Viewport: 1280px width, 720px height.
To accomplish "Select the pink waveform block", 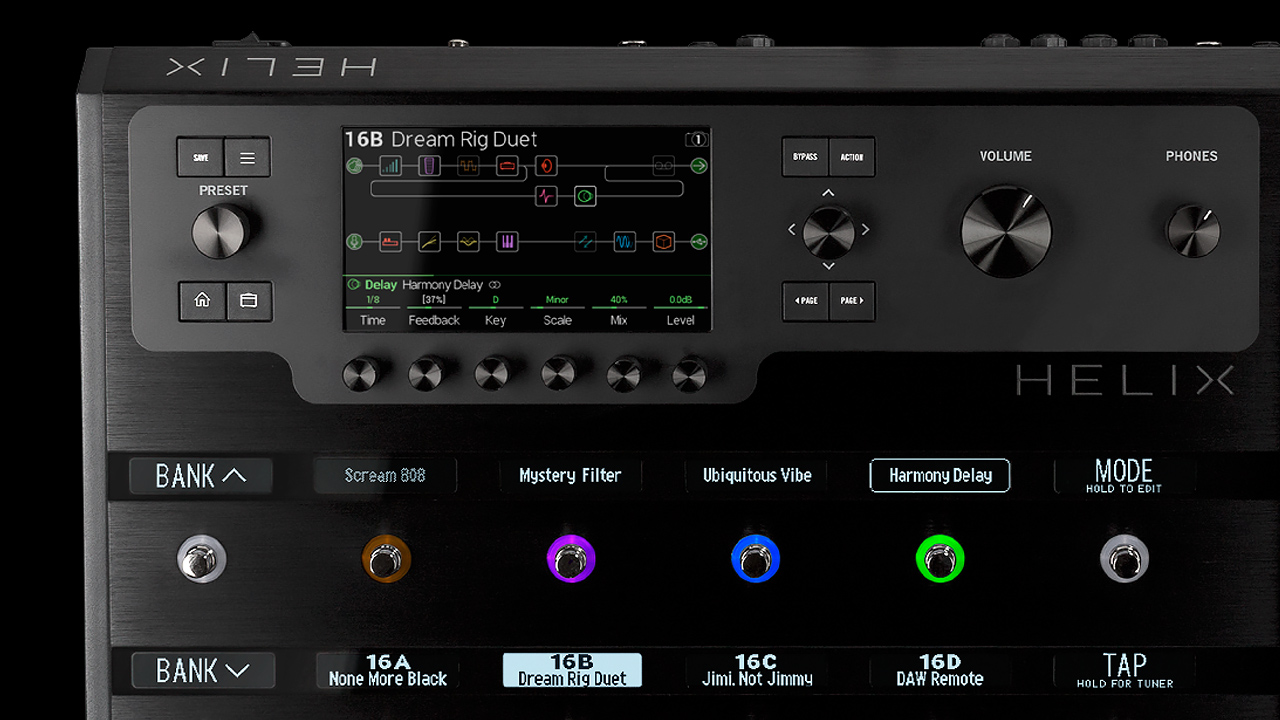I will coord(545,196).
